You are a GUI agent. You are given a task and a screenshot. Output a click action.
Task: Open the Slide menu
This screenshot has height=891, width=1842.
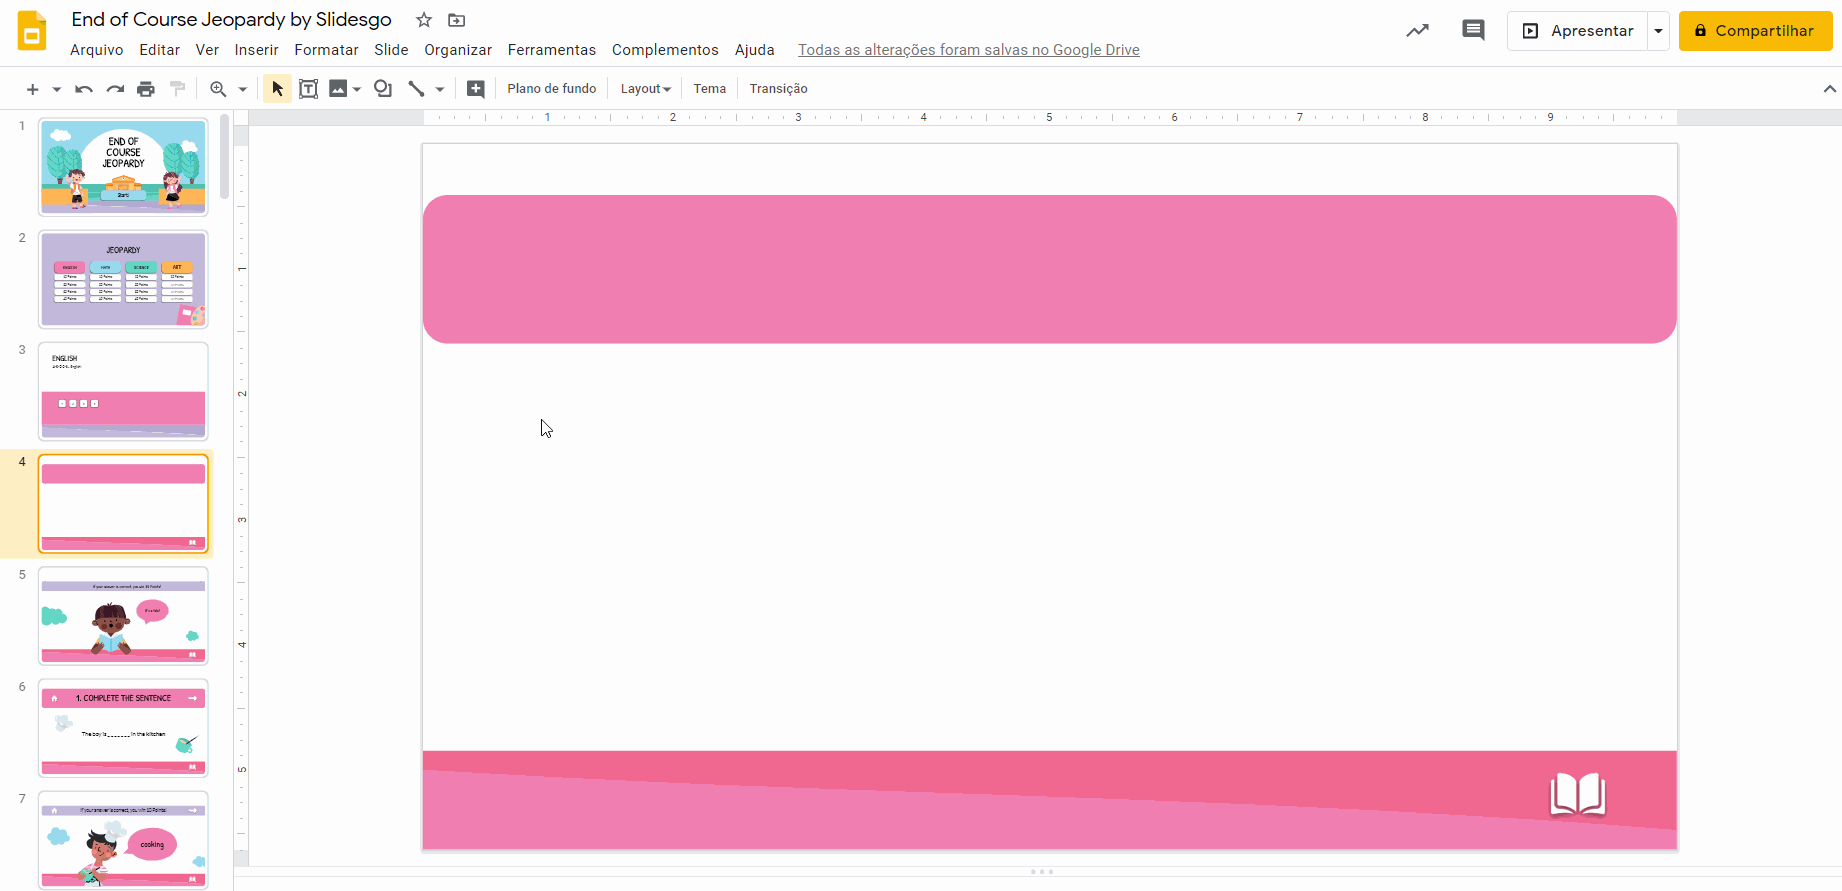391,50
